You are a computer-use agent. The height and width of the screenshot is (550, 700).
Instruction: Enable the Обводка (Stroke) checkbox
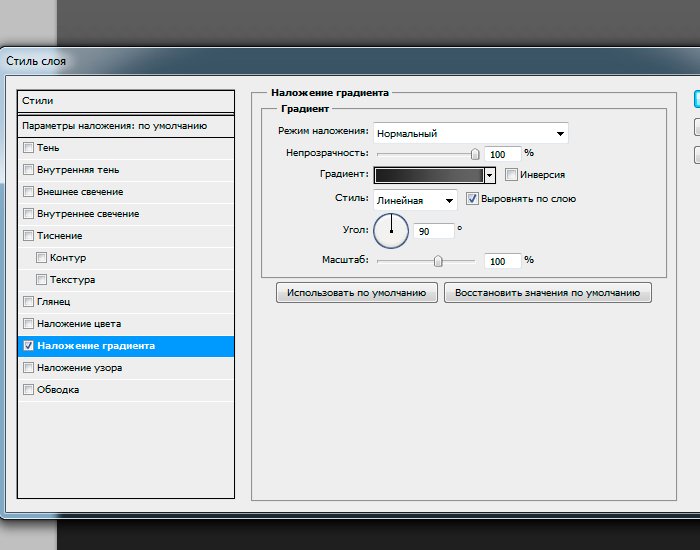click(28, 390)
